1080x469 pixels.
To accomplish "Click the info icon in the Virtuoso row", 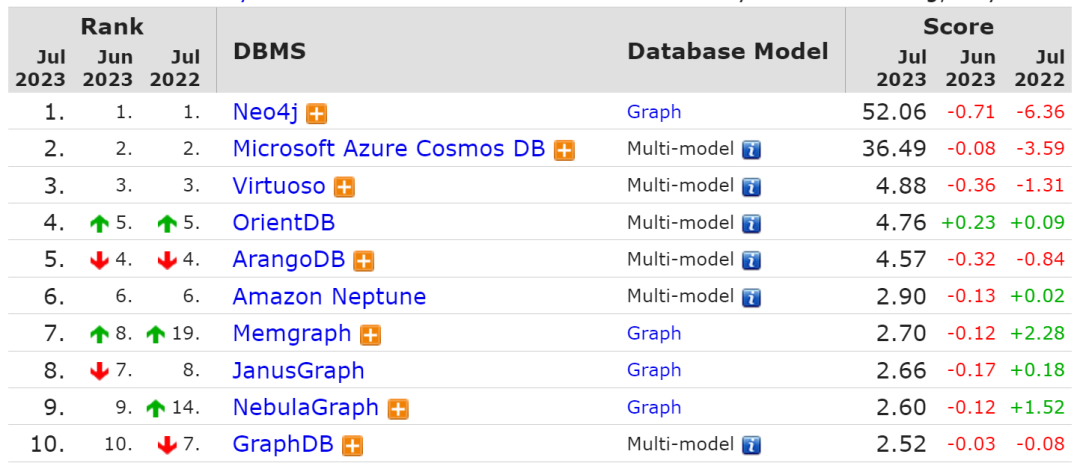I will click(751, 187).
